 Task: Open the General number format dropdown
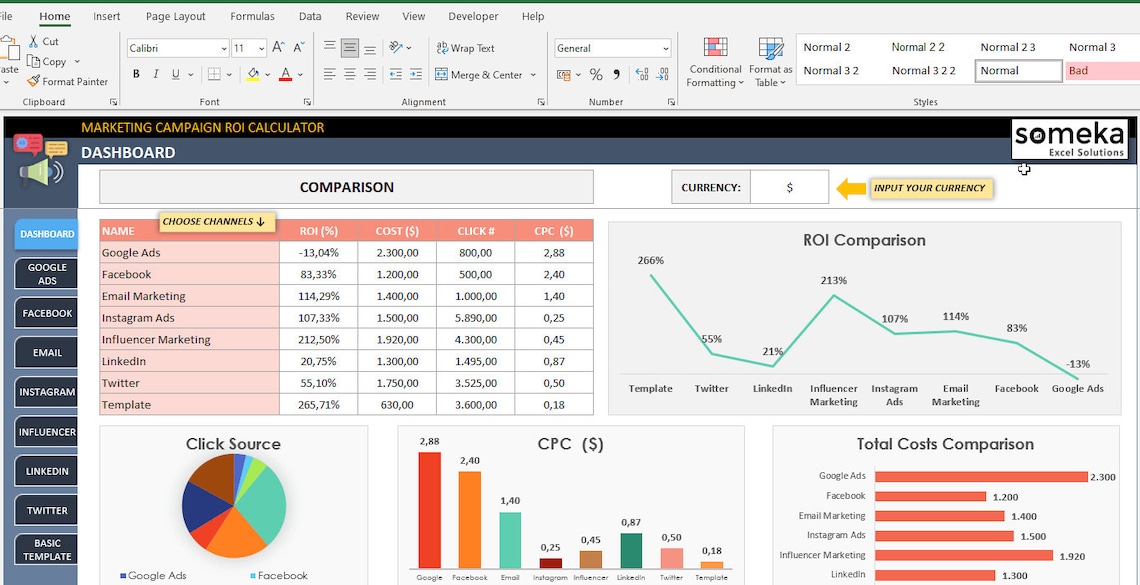(x=666, y=48)
